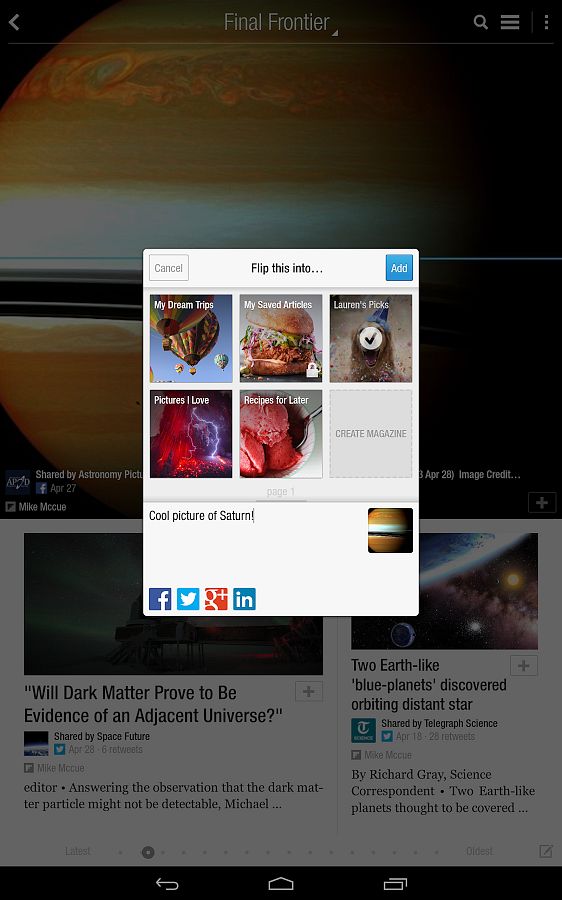Select the LinkedIn share icon

tap(244, 599)
